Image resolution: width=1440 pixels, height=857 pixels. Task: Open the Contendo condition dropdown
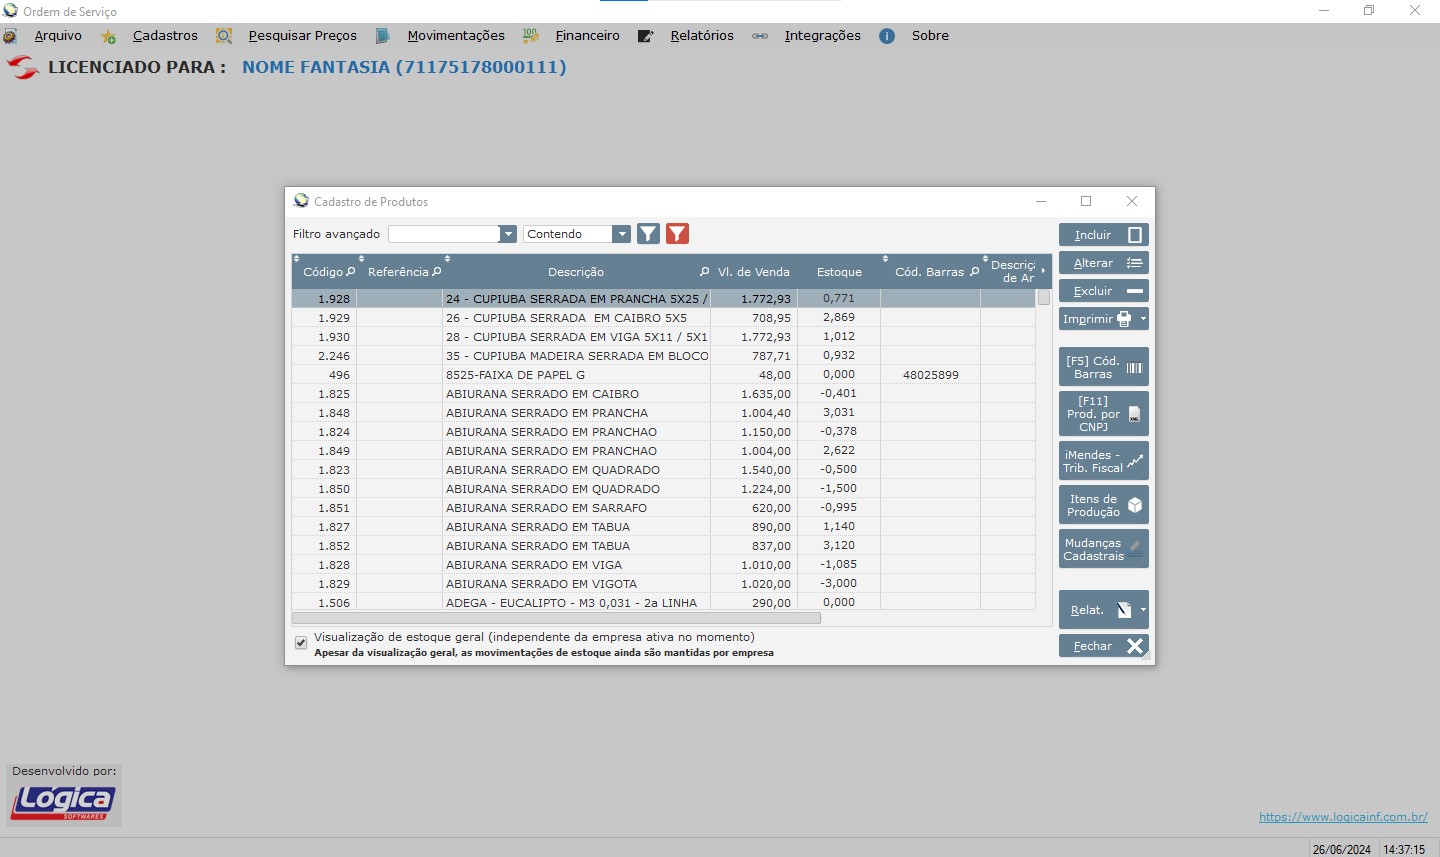(x=622, y=234)
